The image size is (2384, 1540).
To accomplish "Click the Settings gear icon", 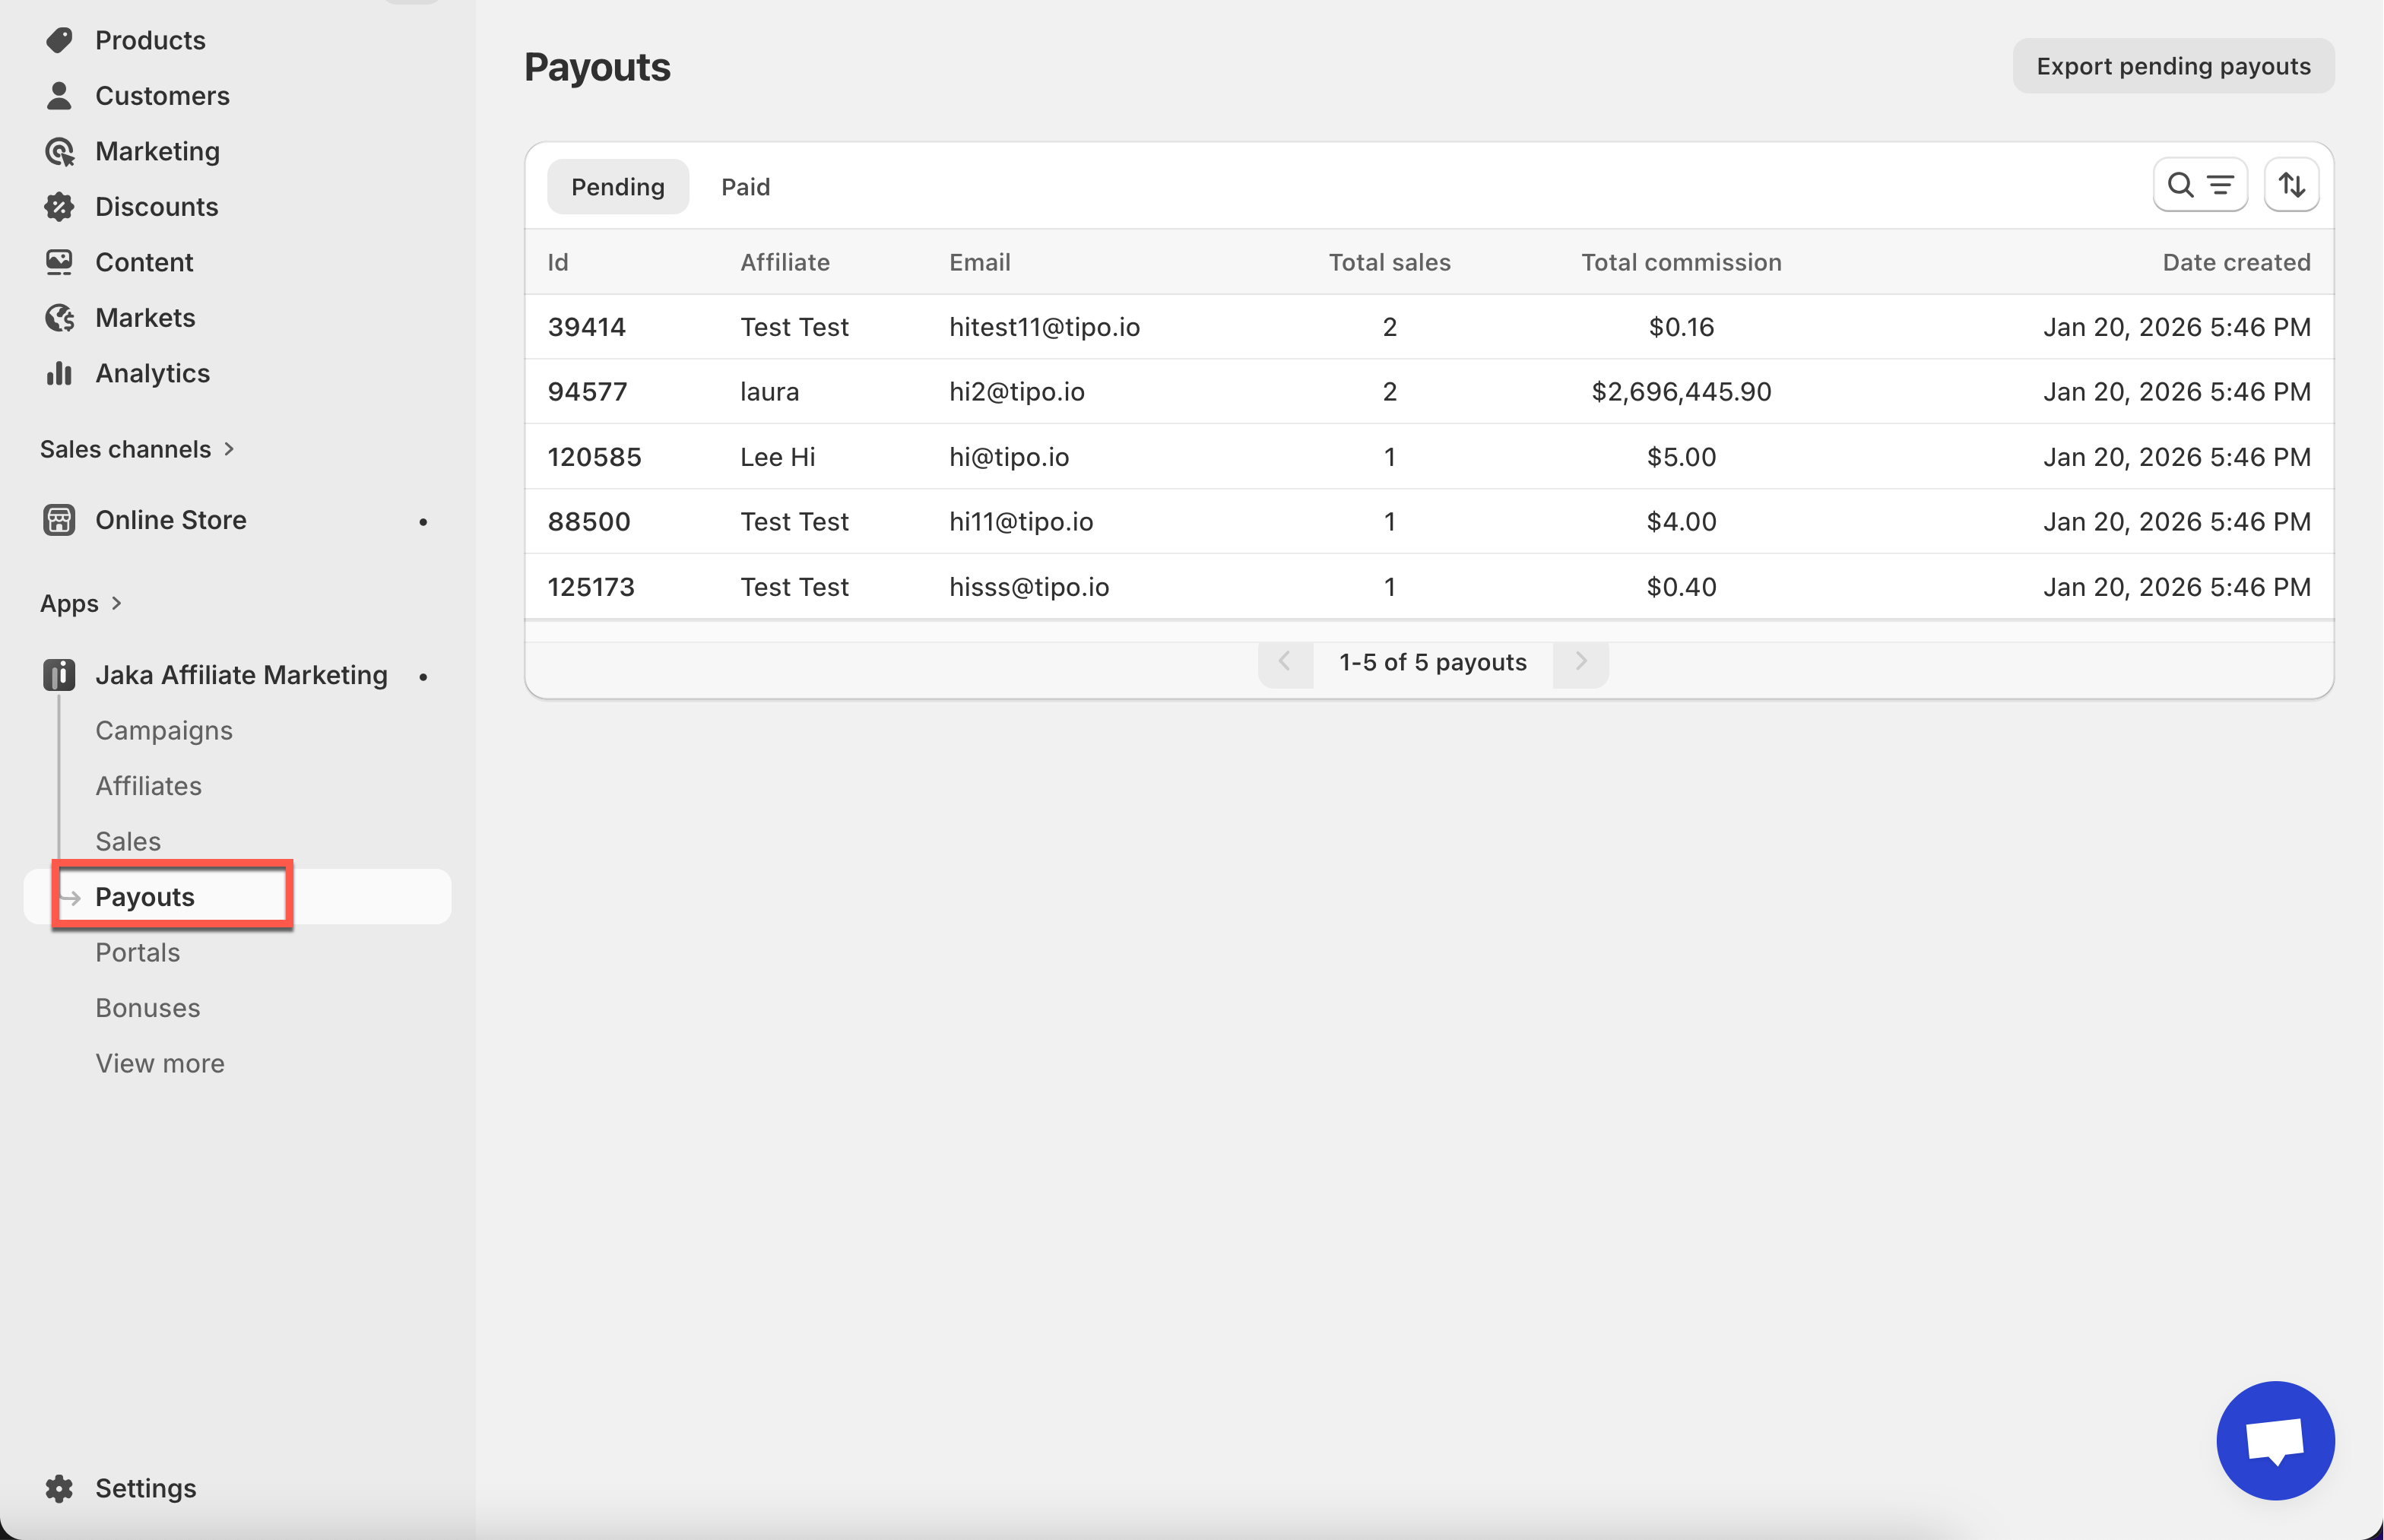I will pyautogui.click(x=59, y=1488).
